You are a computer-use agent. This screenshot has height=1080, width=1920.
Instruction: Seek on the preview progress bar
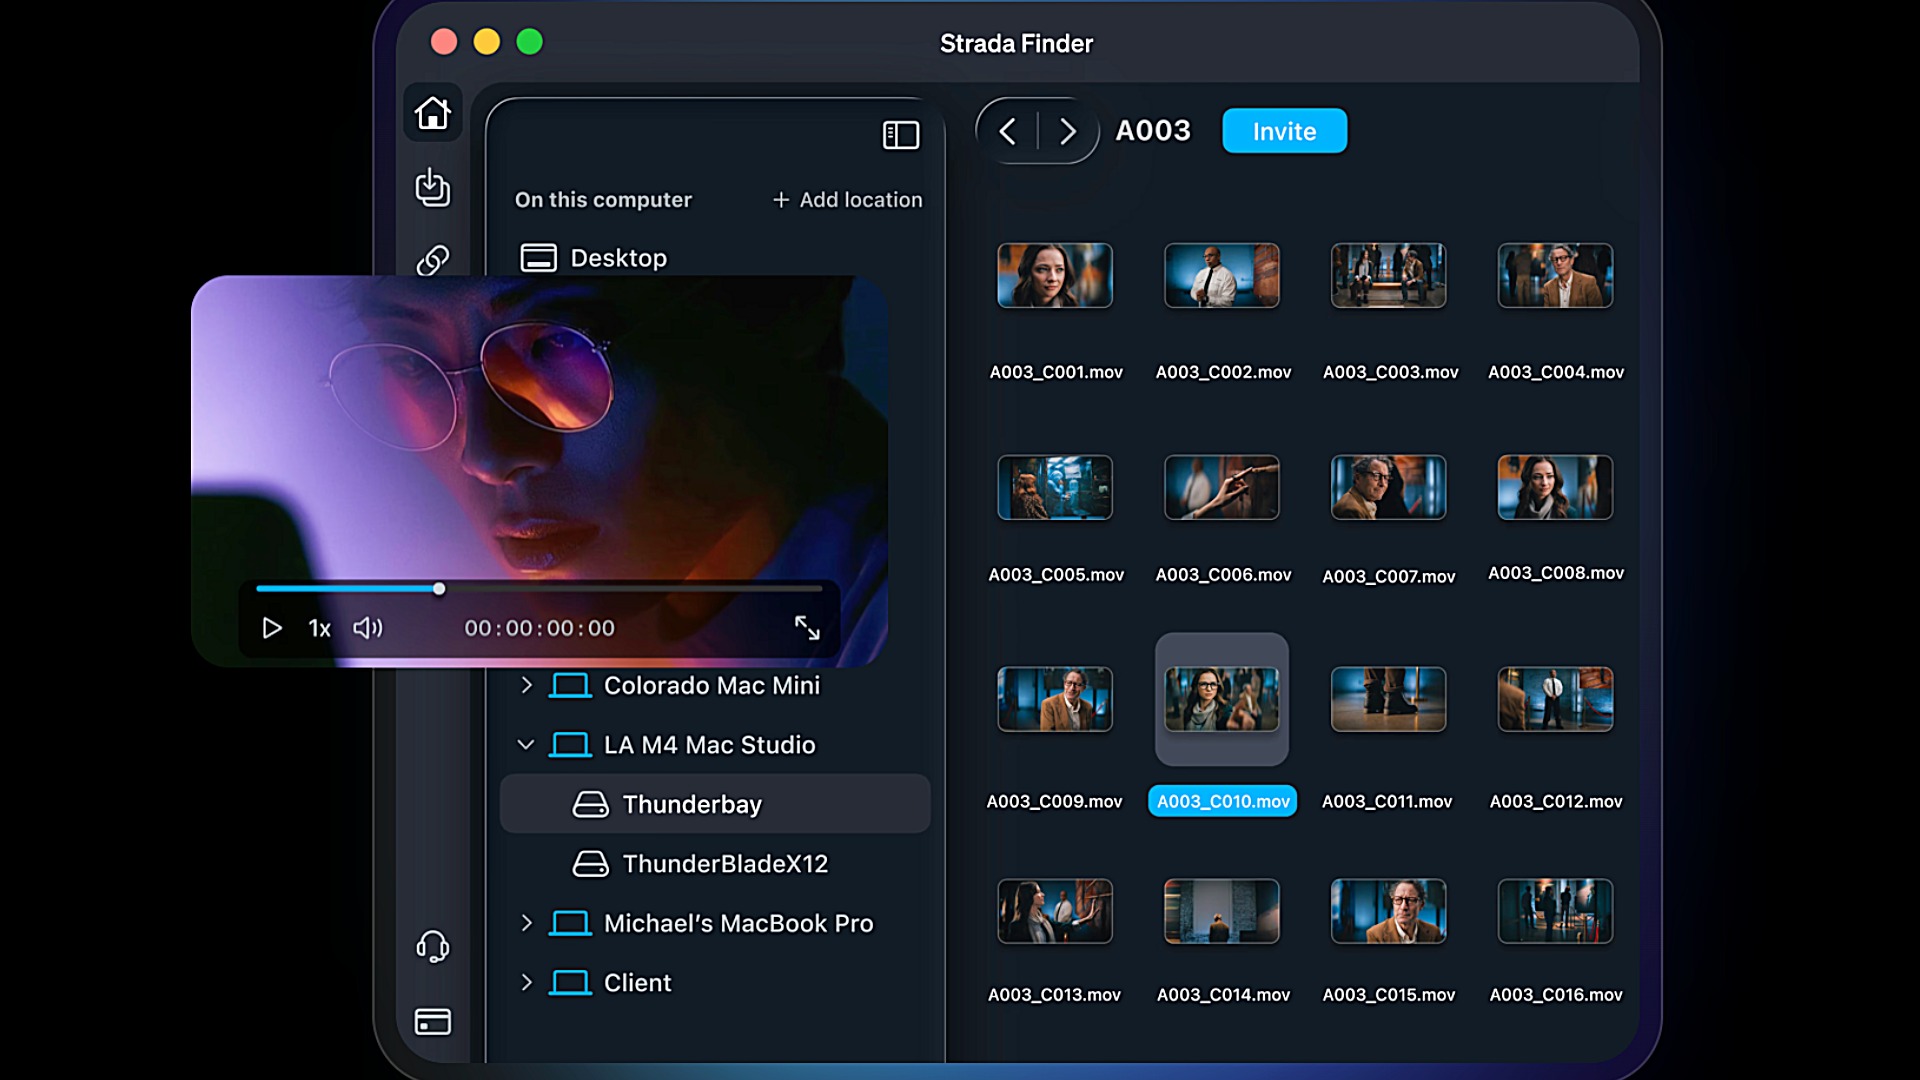click(x=539, y=589)
